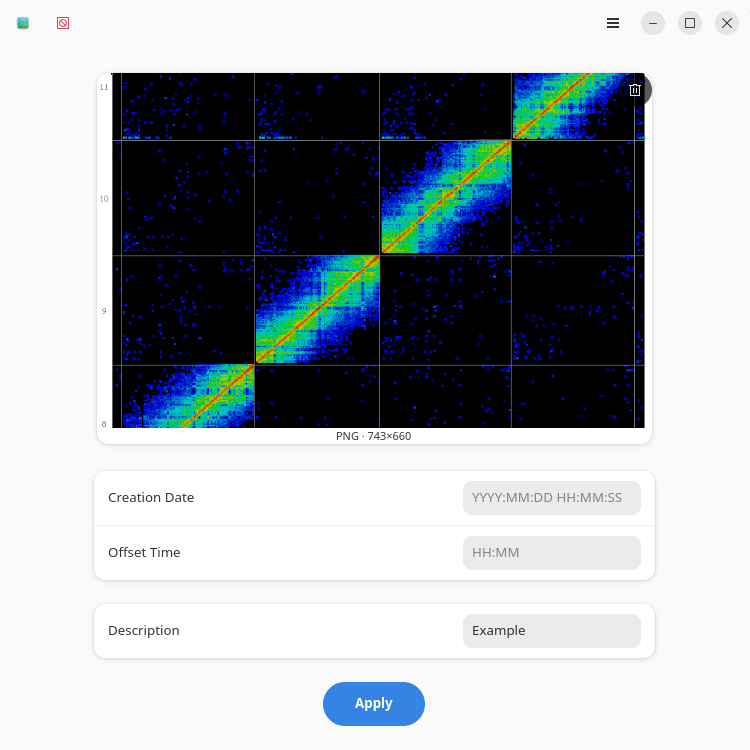Maximize the application window

[x=690, y=23]
